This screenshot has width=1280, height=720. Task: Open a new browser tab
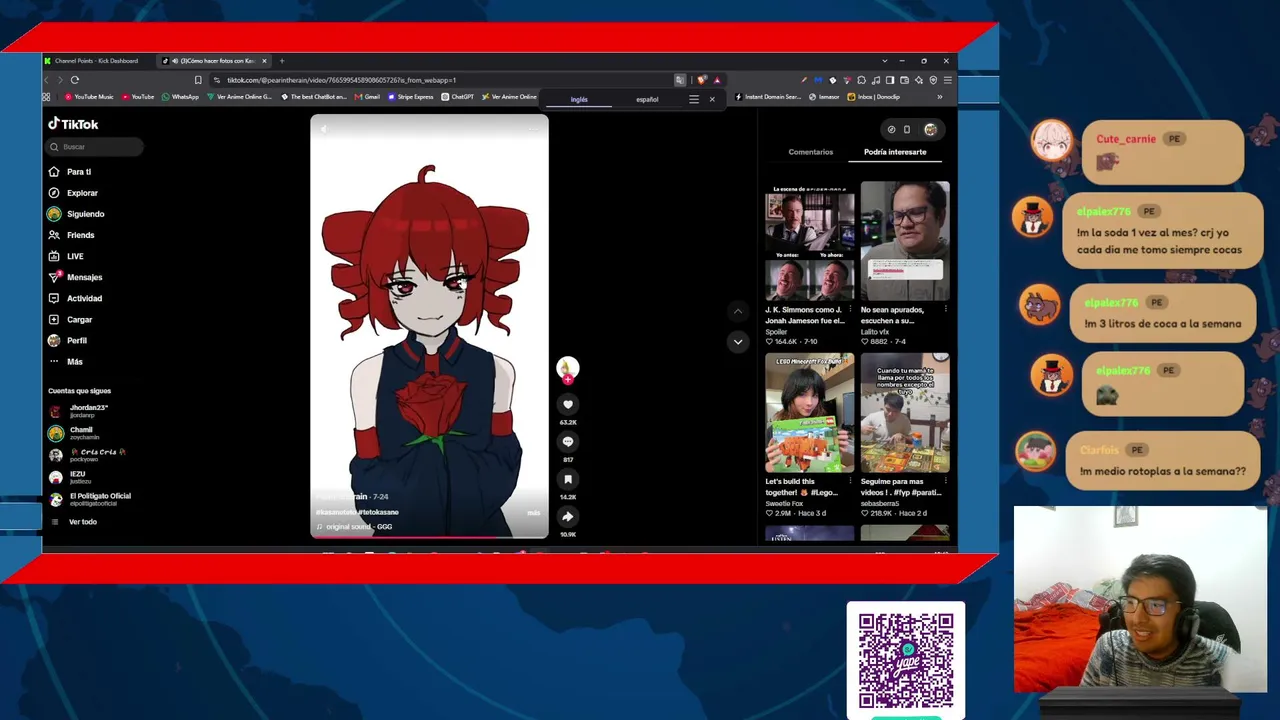282,61
